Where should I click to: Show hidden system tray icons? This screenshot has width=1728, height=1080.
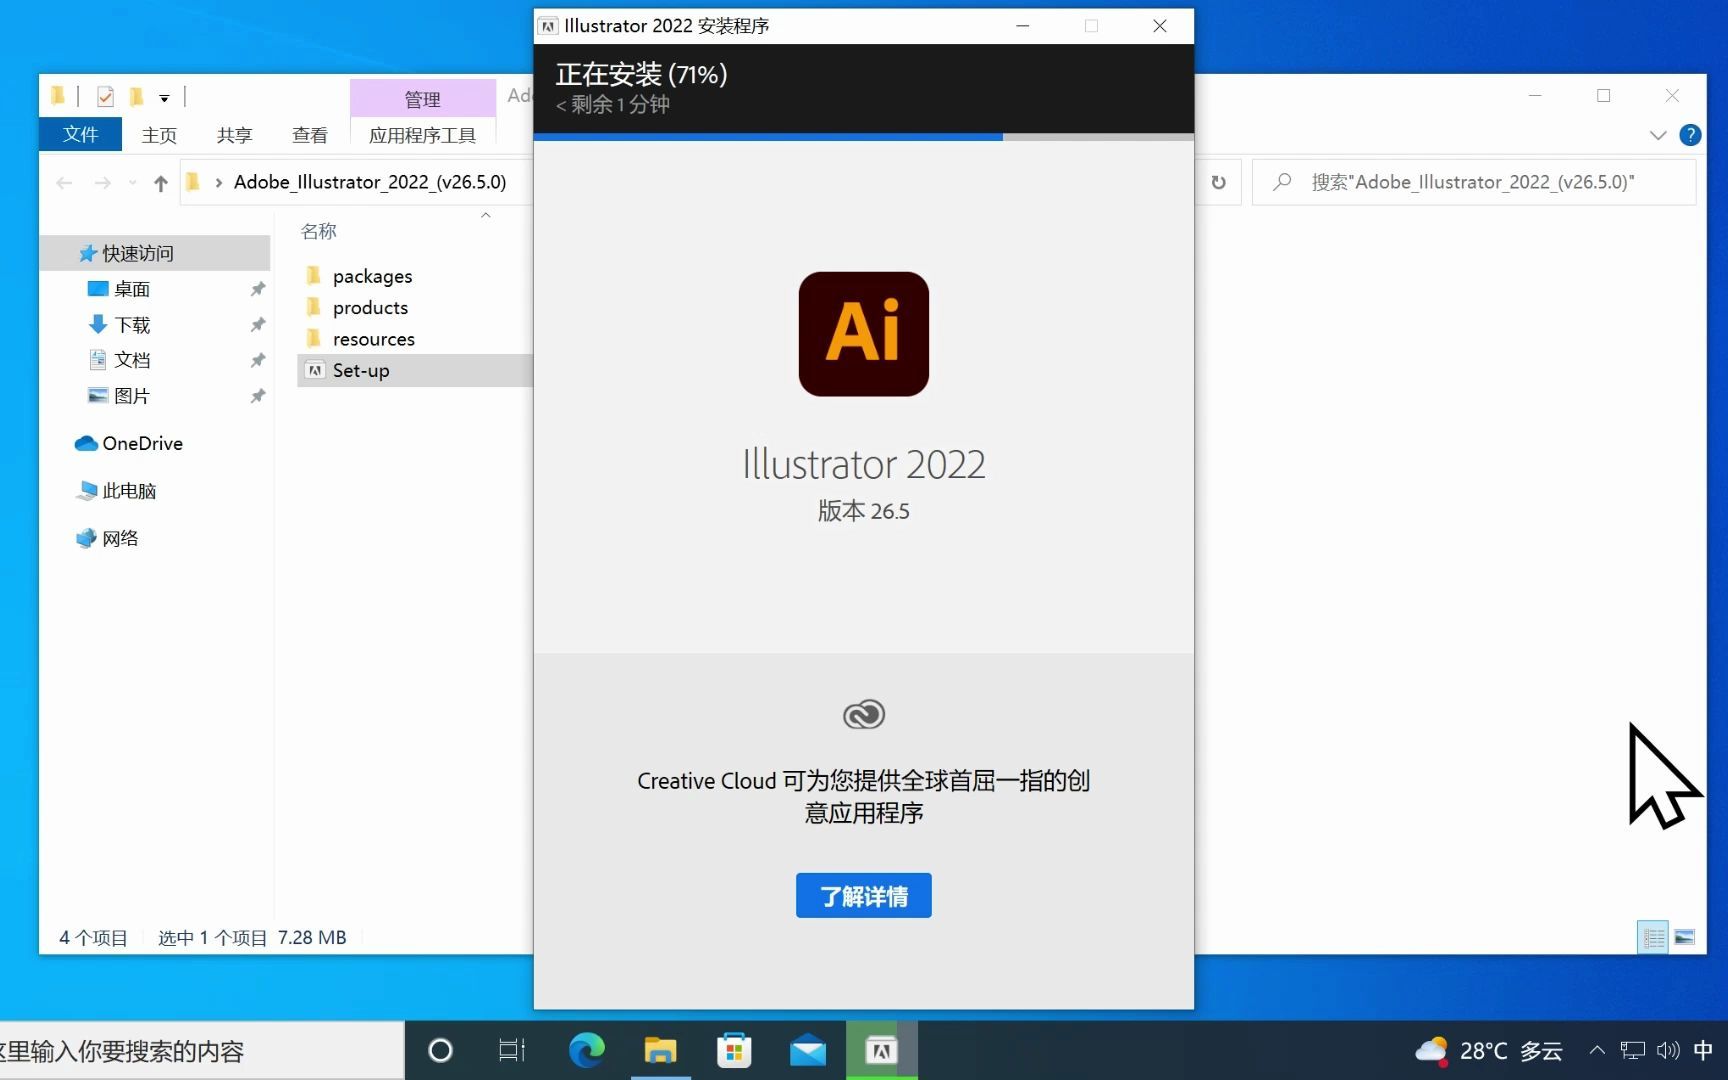coord(1597,1051)
